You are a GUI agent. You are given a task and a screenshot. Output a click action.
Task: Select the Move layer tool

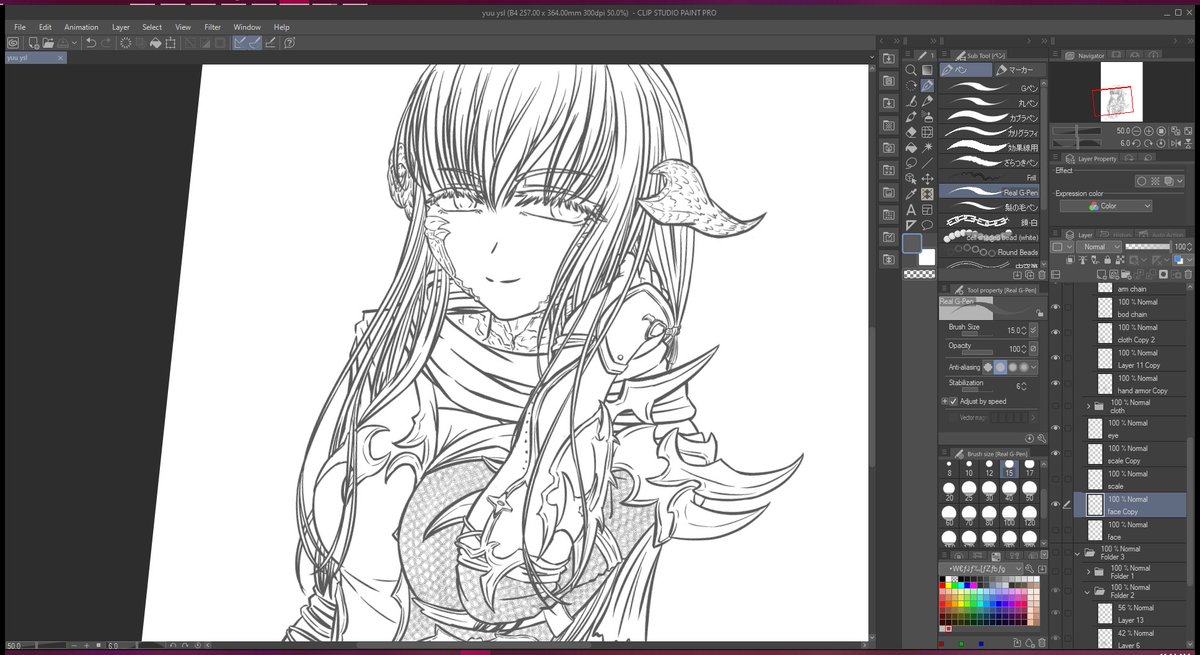(927, 179)
